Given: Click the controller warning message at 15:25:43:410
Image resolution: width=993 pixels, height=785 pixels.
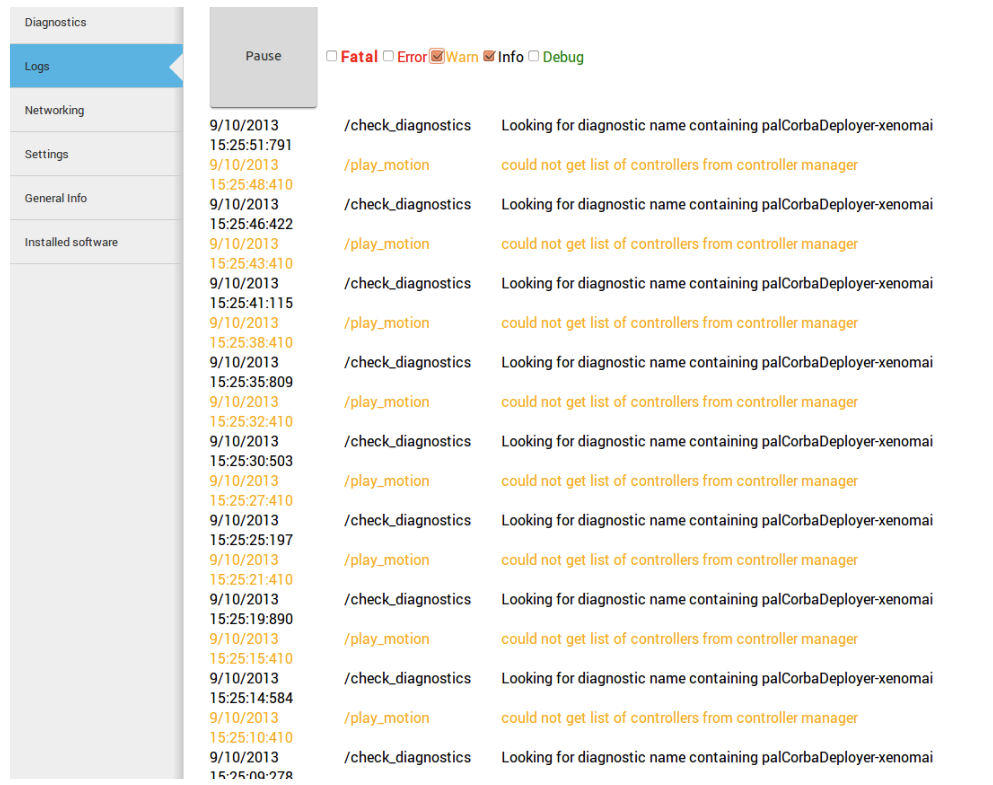Looking at the screenshot, I should tap(680, 244).
